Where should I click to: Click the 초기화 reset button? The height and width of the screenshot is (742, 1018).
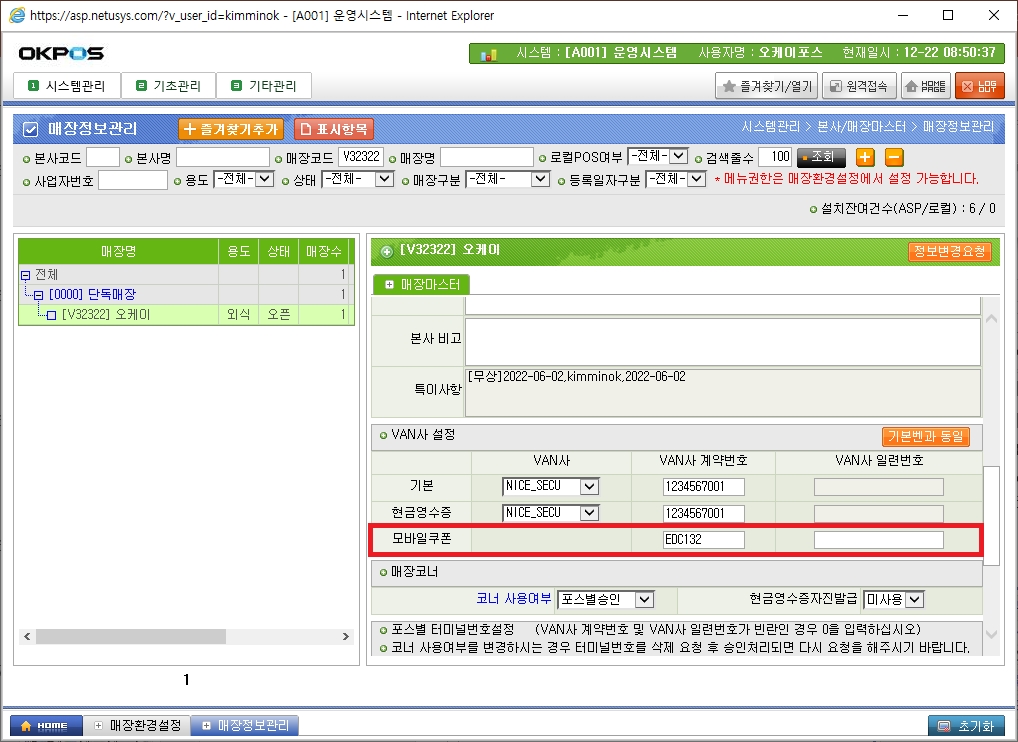[966, 725]
